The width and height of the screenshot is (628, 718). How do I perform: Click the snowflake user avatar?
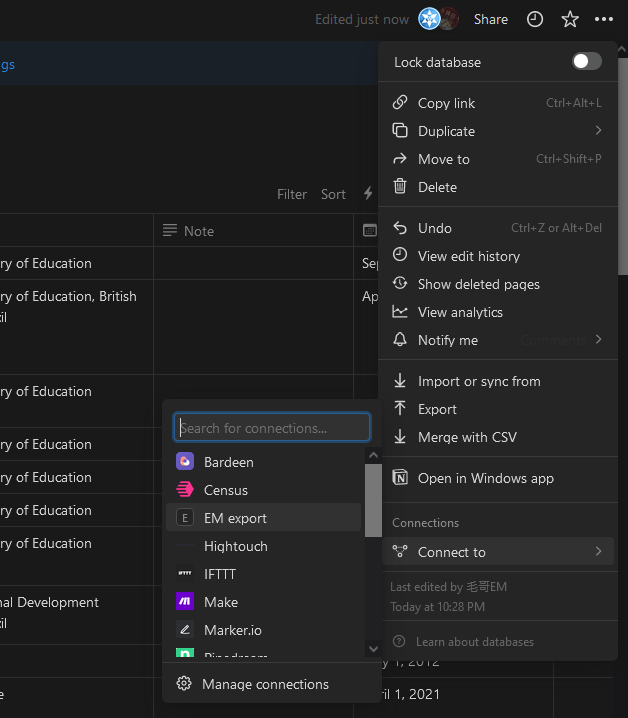[429, 19]
